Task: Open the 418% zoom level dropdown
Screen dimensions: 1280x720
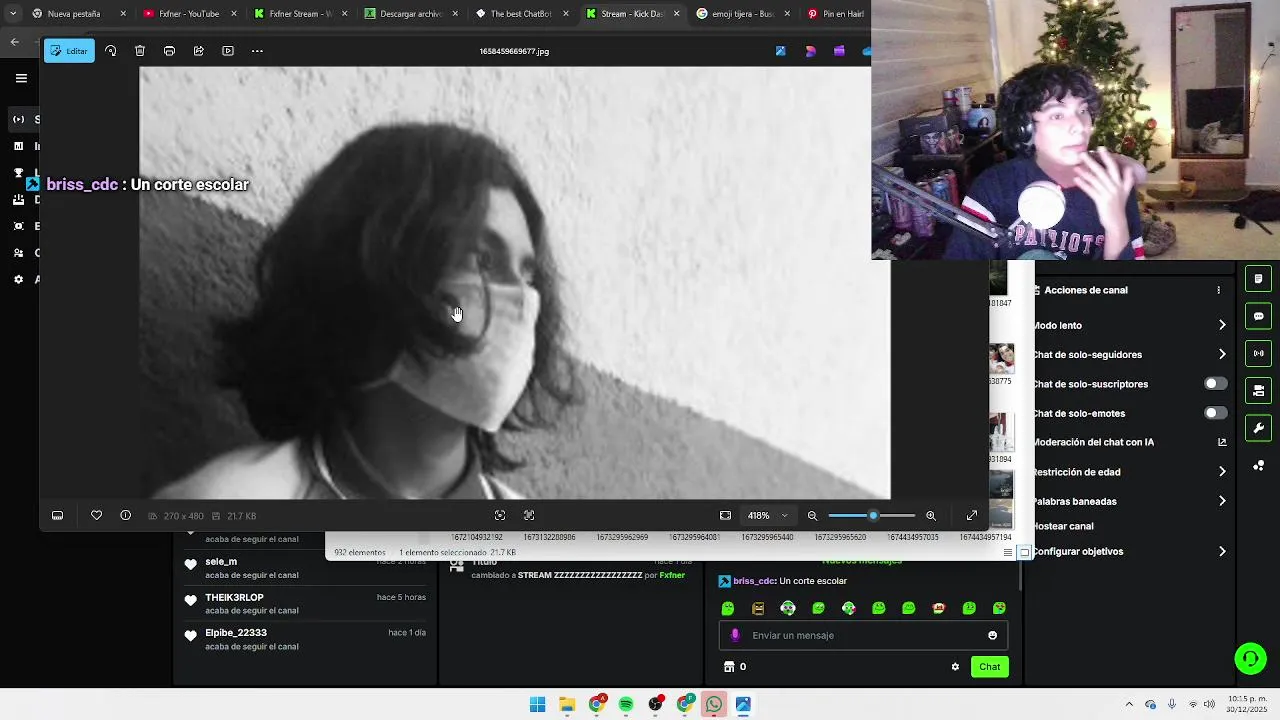Action: click(767, 516)
